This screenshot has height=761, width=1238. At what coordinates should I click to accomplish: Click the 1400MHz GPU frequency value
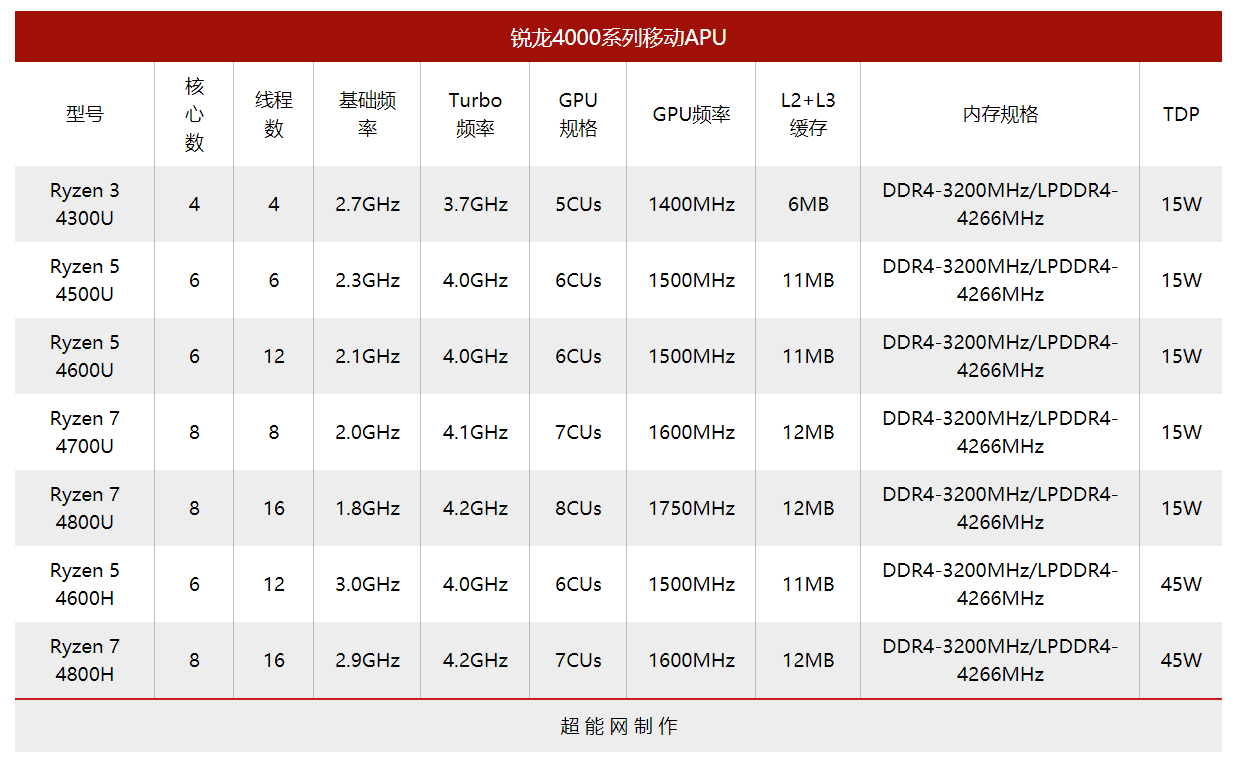point(691,204)
